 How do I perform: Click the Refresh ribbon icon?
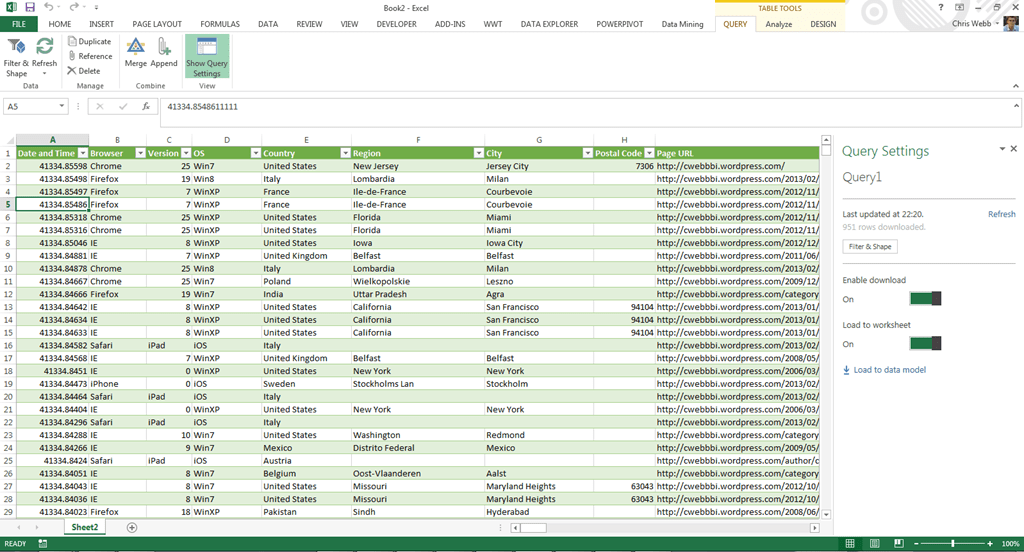pyautogui.click(x=44, y=56)
